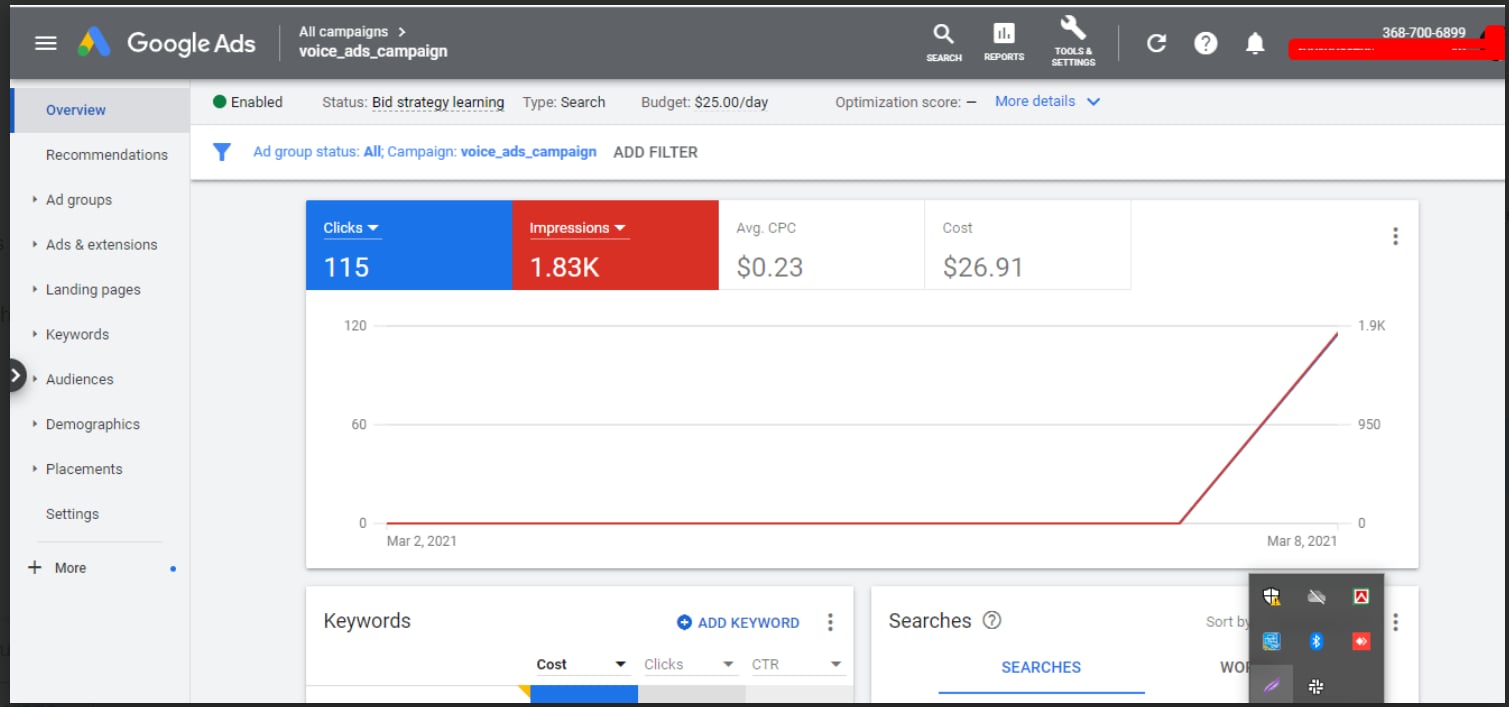
Task: Expand the More details chevron
Action: tap(1093, 102)
